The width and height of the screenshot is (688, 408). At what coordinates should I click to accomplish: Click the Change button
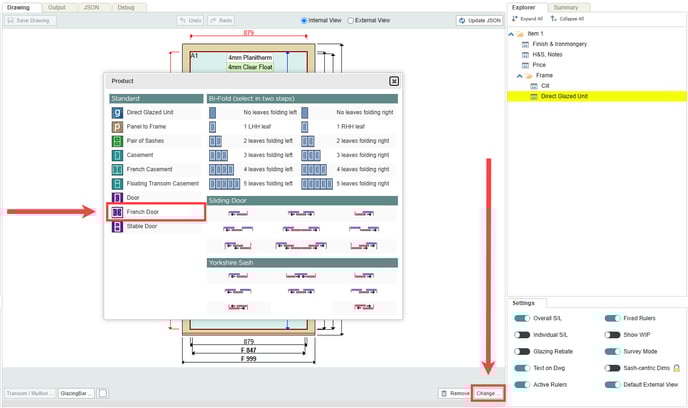[x=487, y=394]
